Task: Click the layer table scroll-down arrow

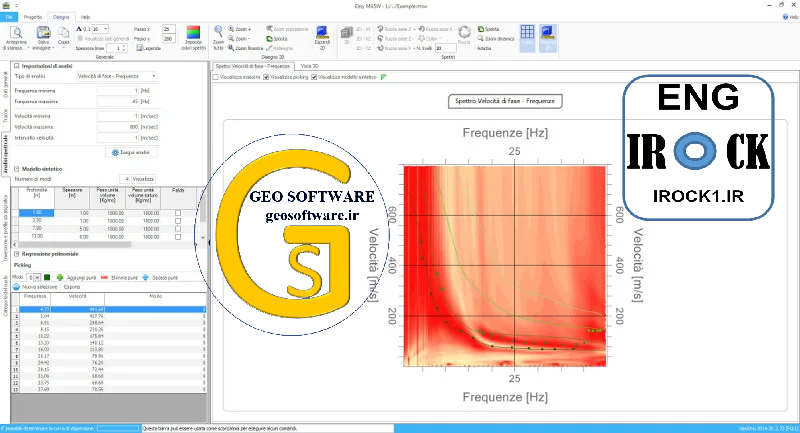Action: tap(203, 238)
